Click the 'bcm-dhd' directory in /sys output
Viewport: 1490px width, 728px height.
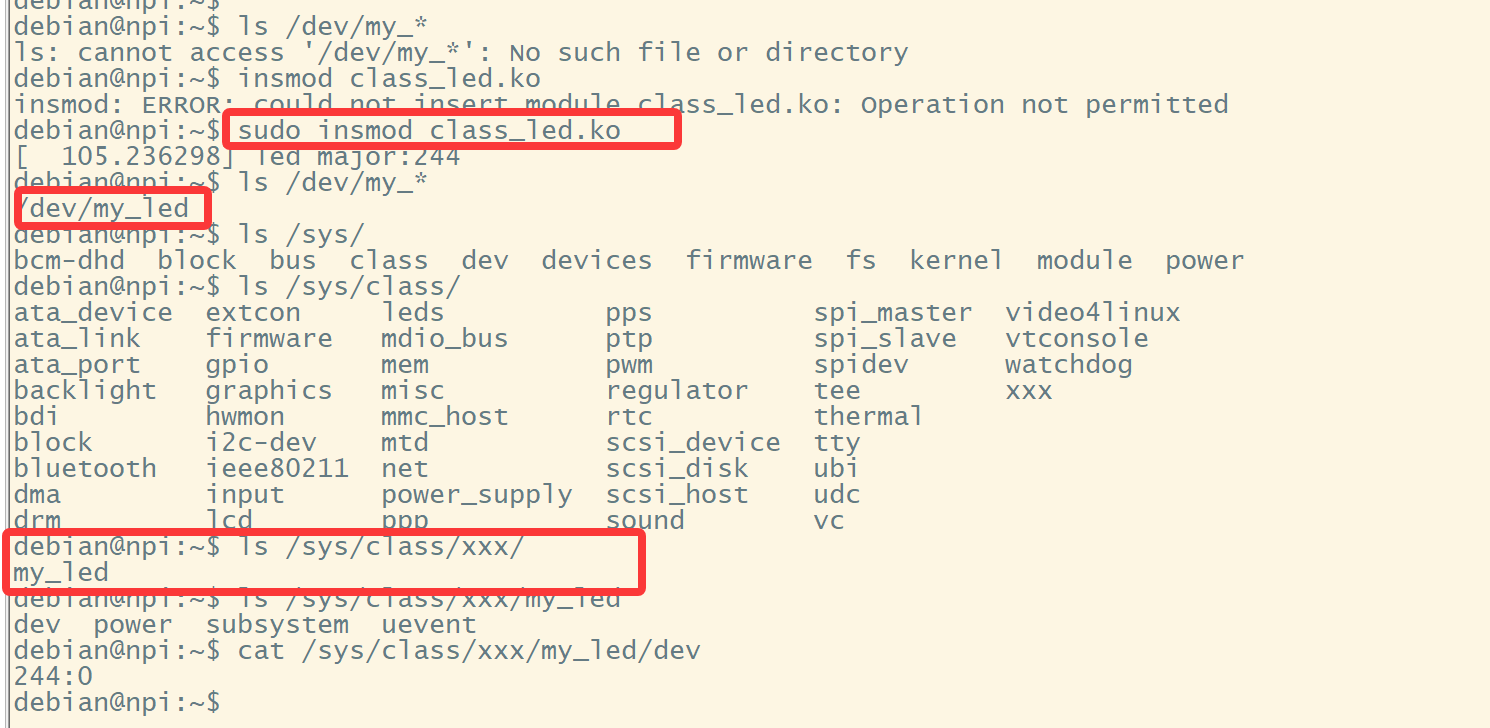pyautogui.click(x=69, y=261)
